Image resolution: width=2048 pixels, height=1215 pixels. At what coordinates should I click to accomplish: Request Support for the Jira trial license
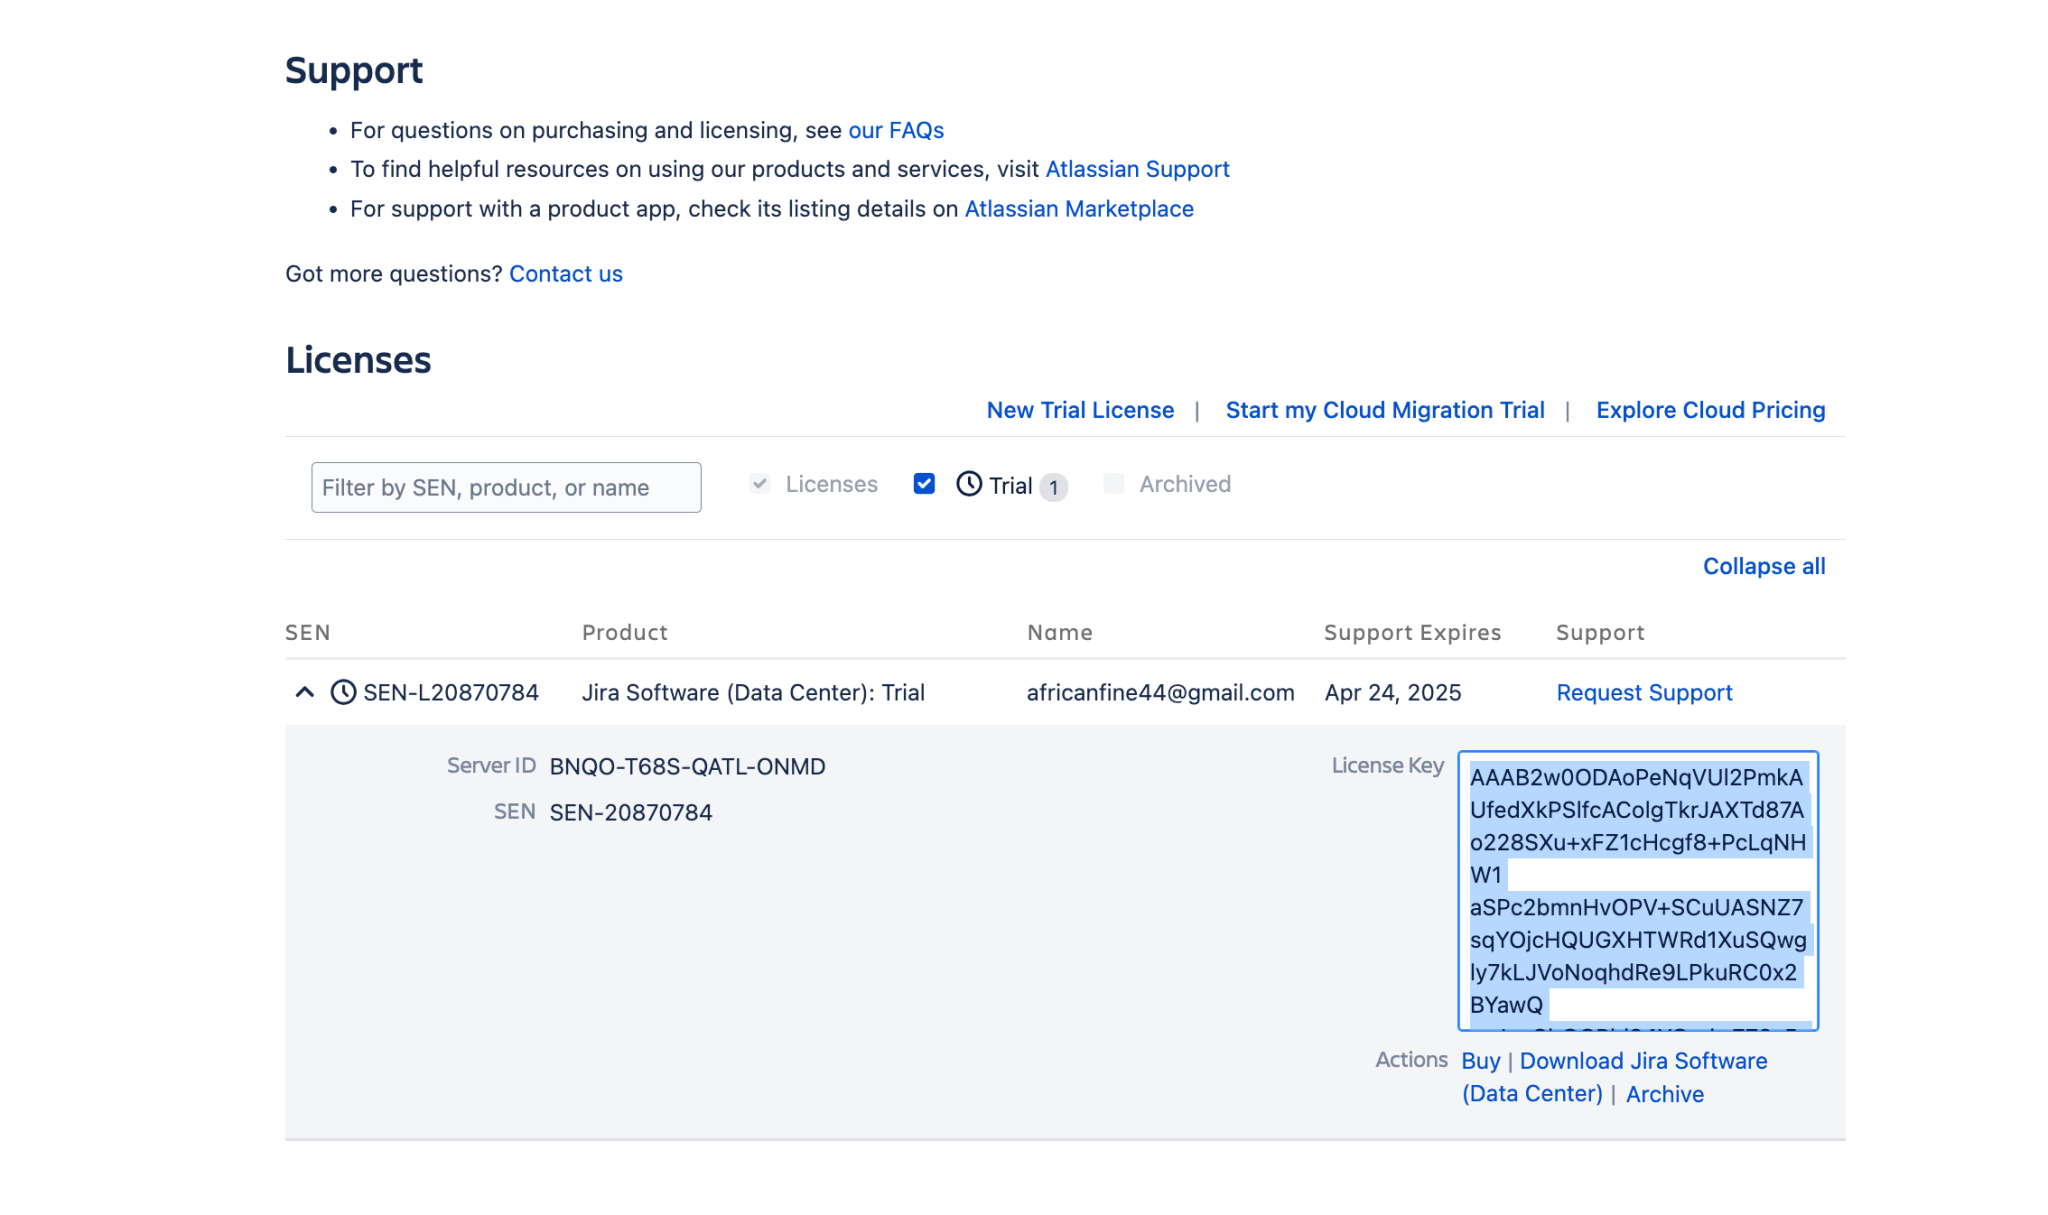(x=1644, y=693)
